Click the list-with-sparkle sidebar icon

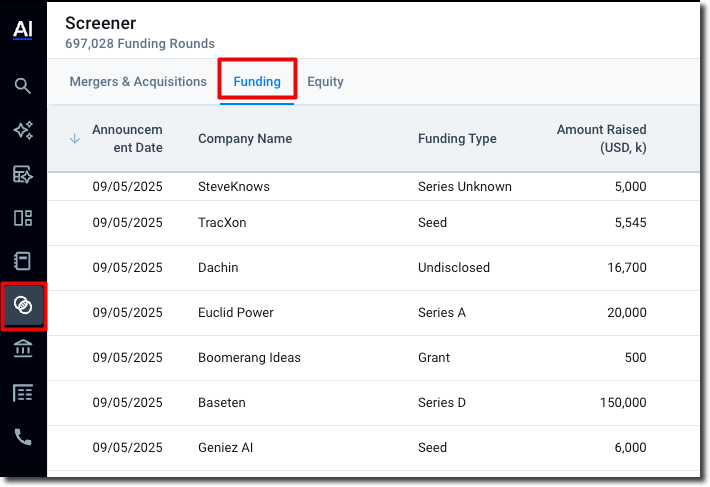[23, 174]
